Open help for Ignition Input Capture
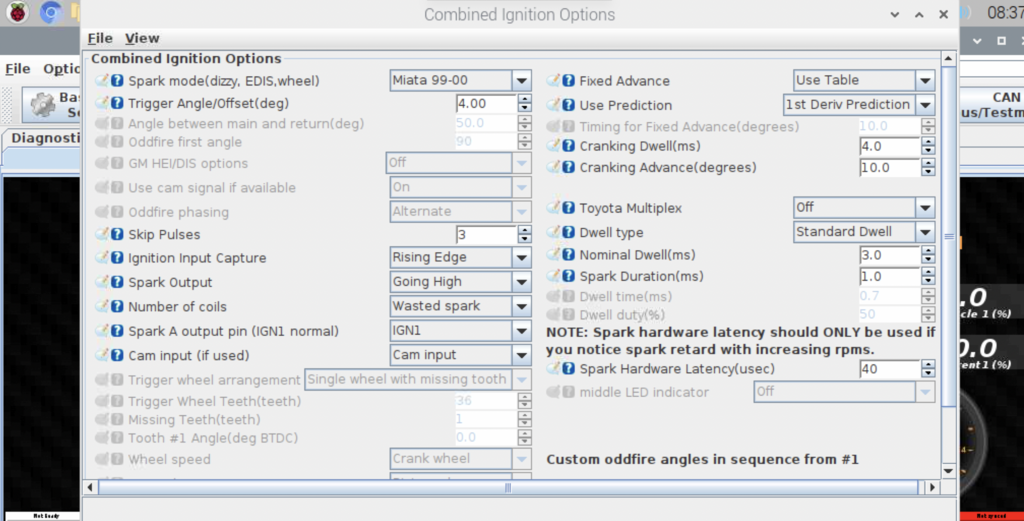This screenshot has height=521, width=1024. 117,258
